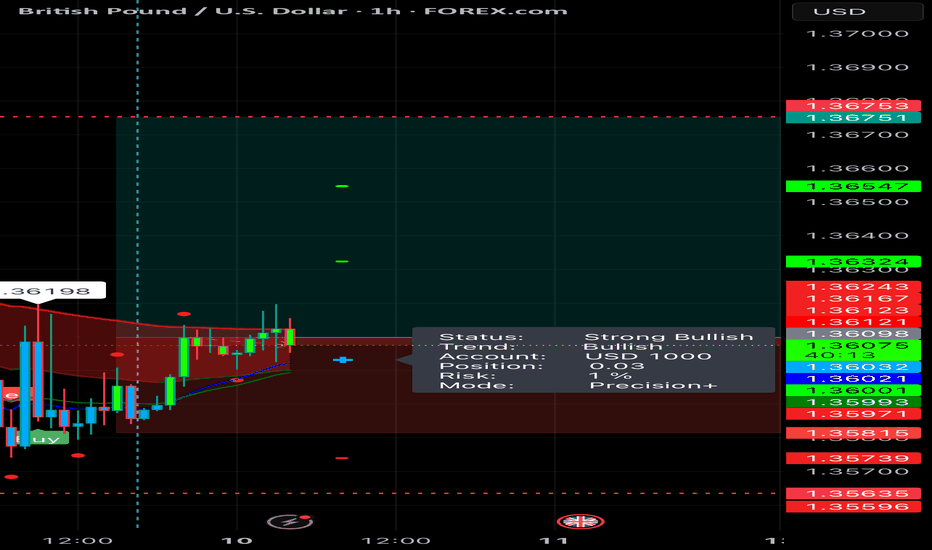Viewport: 932px width, 550px height.
Task: Click the Risk 1 % row
Action: (x=535, y=376)
